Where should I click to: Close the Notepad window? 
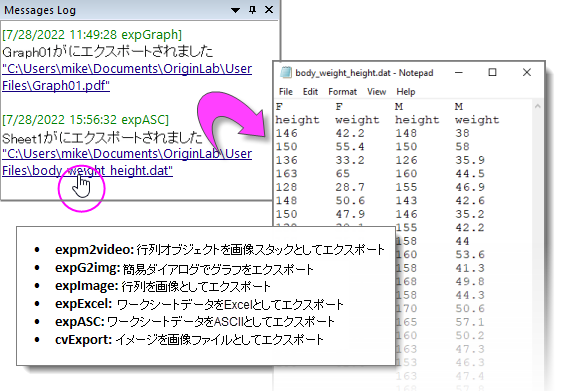(x=527, y=72)
